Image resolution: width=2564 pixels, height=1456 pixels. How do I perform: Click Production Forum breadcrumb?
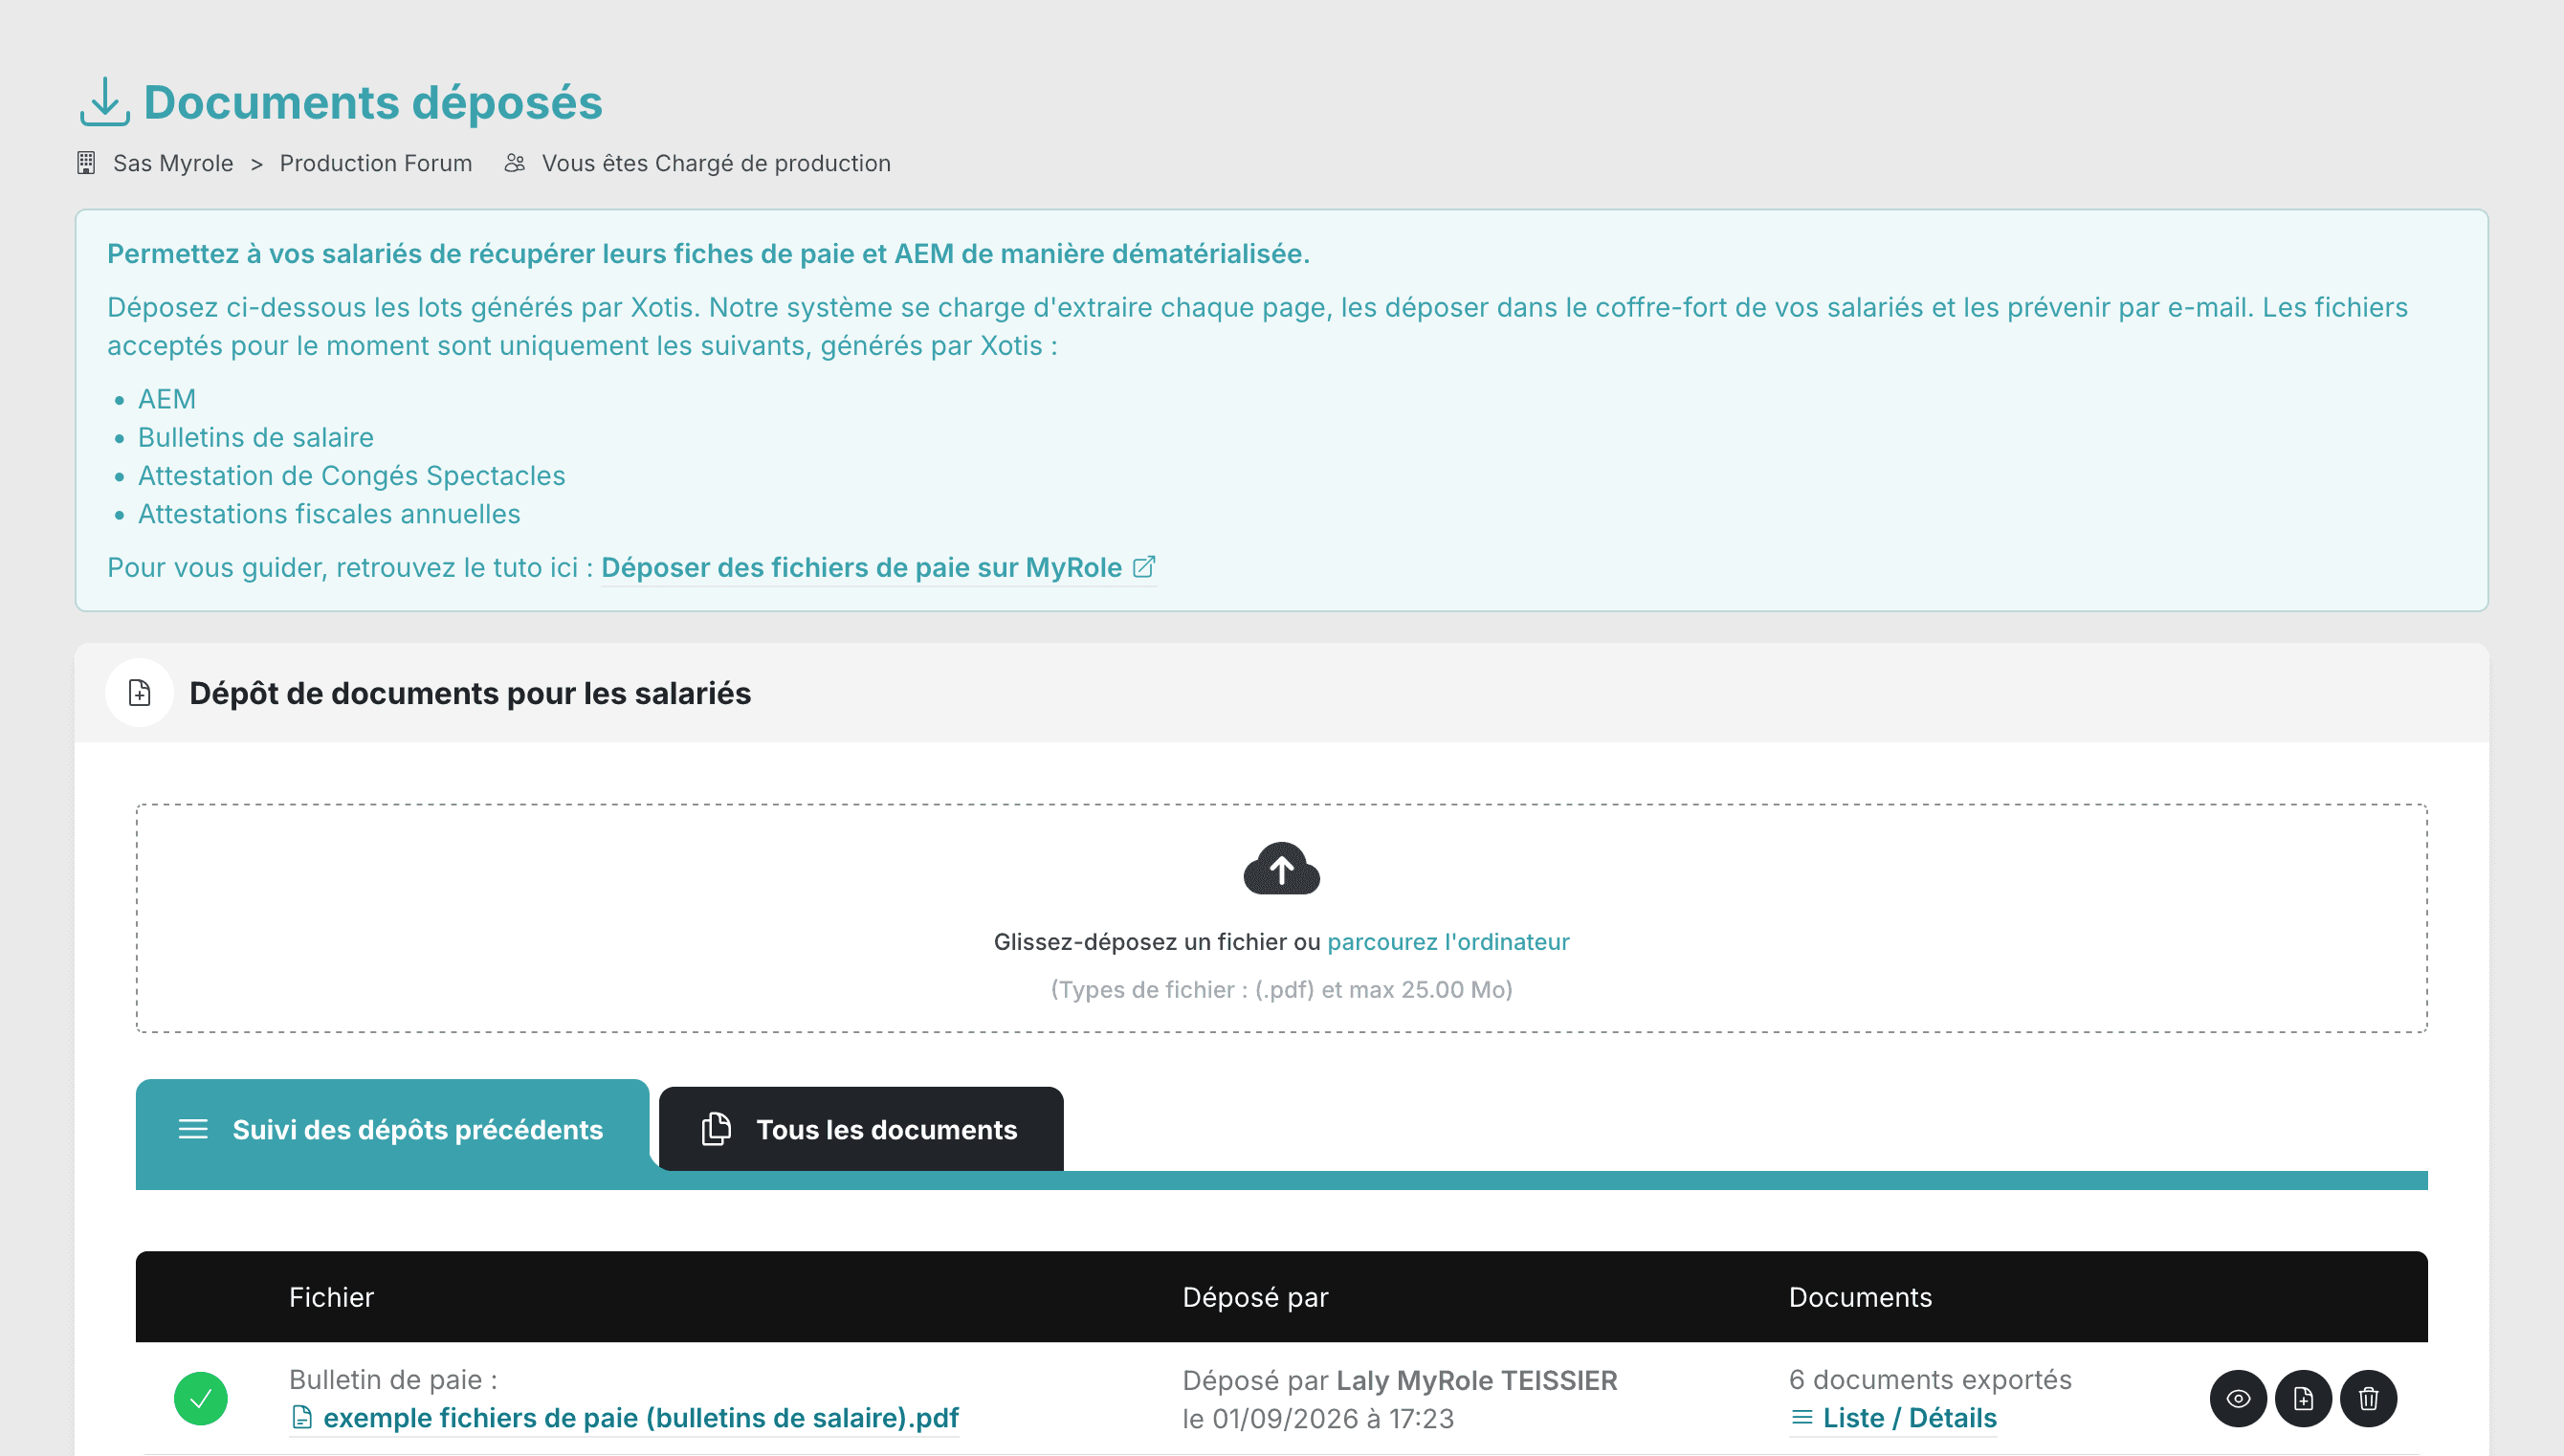tap(376, 163)
